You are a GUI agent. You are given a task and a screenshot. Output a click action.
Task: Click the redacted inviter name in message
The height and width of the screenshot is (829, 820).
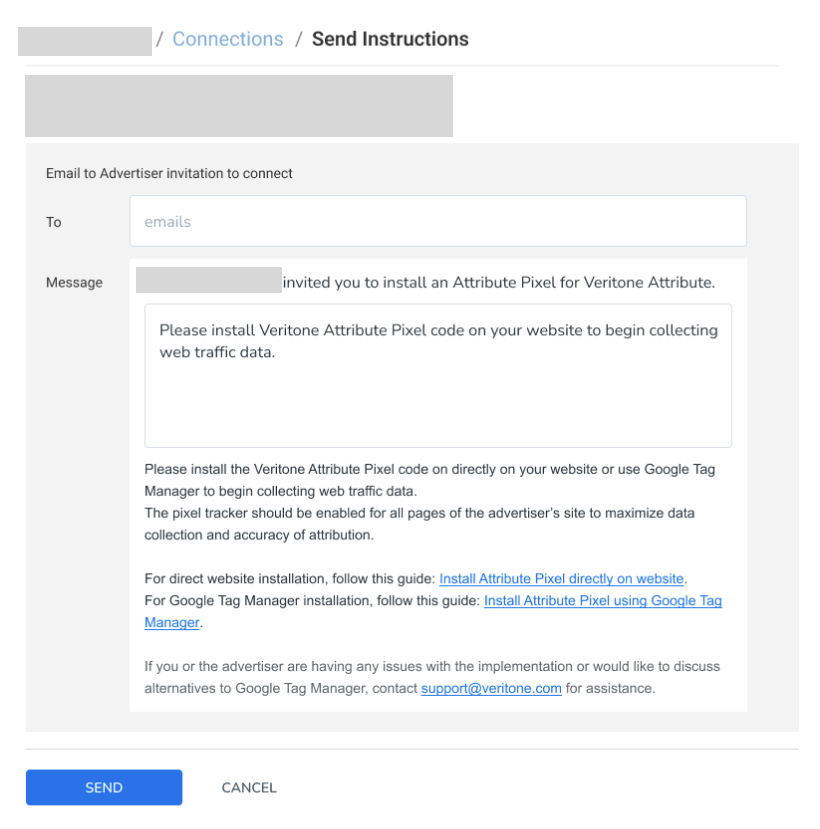209,280
